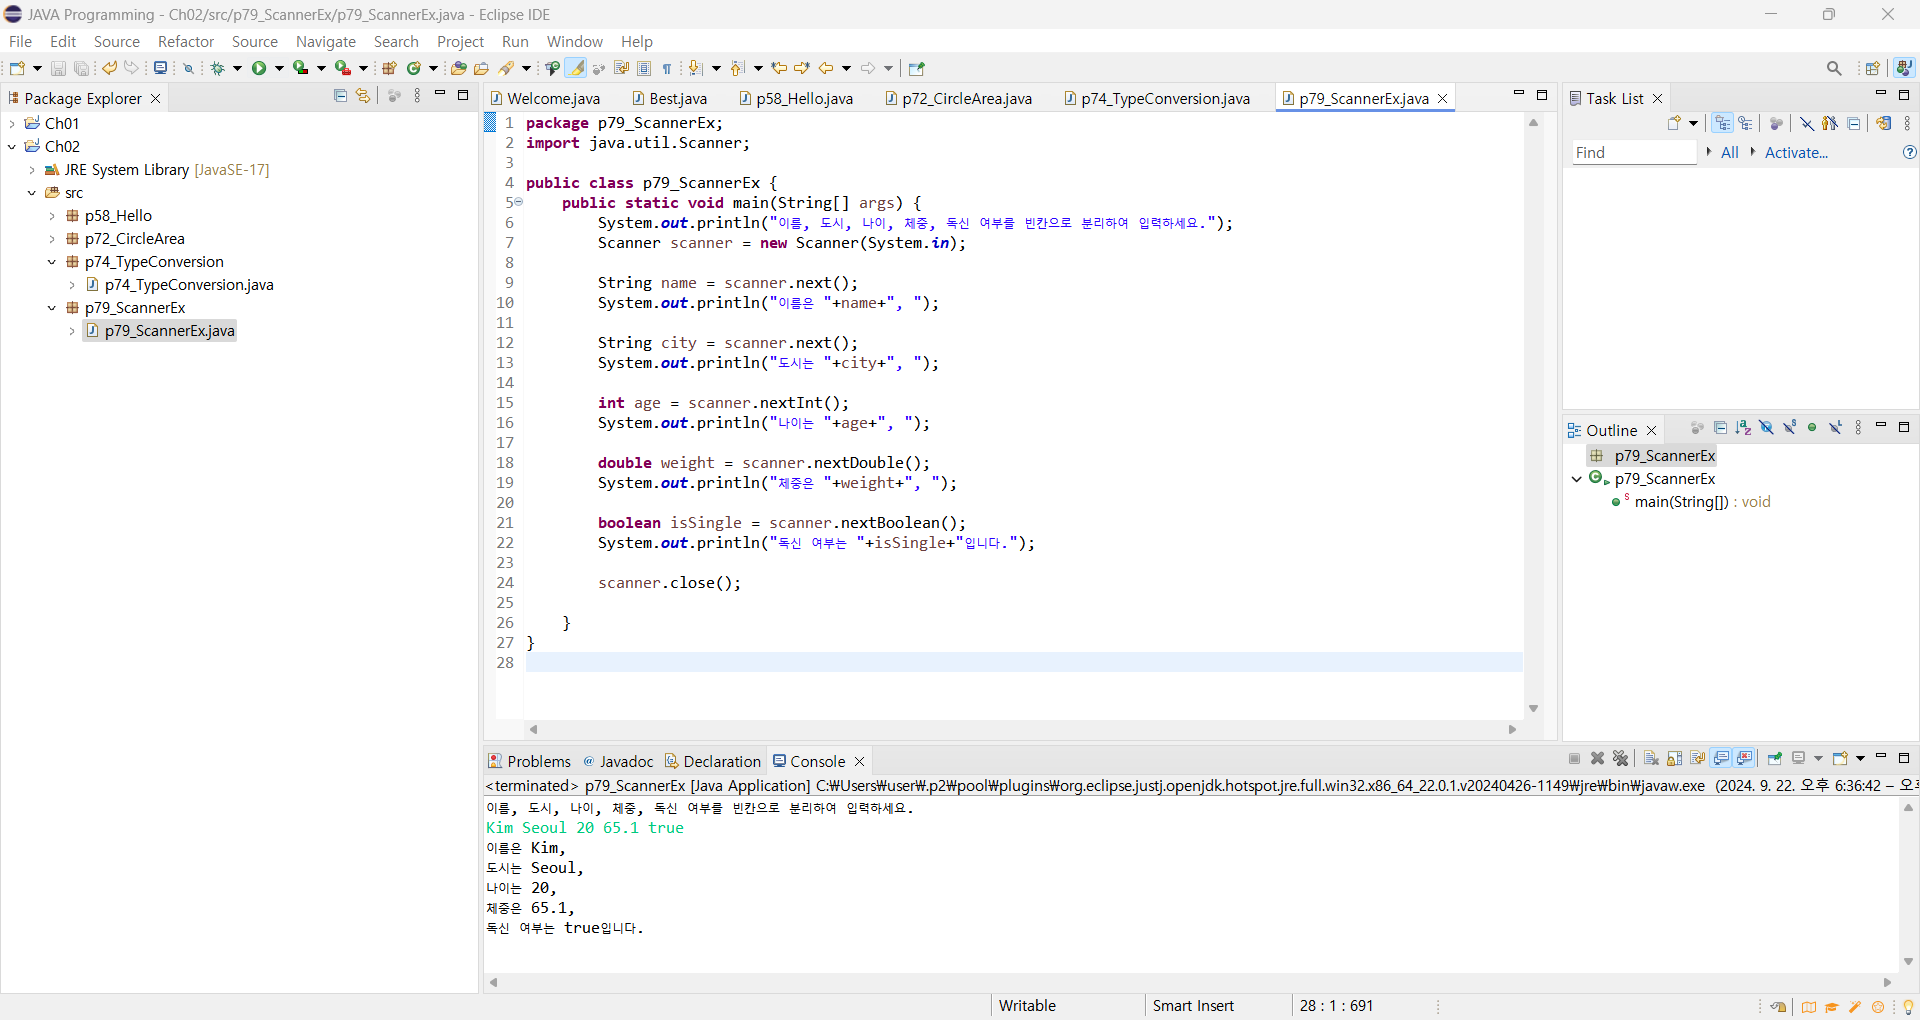Click Remove All Terminated Launches in Console
The height and width of the screenshot is (1020, 1920).
1621,758
